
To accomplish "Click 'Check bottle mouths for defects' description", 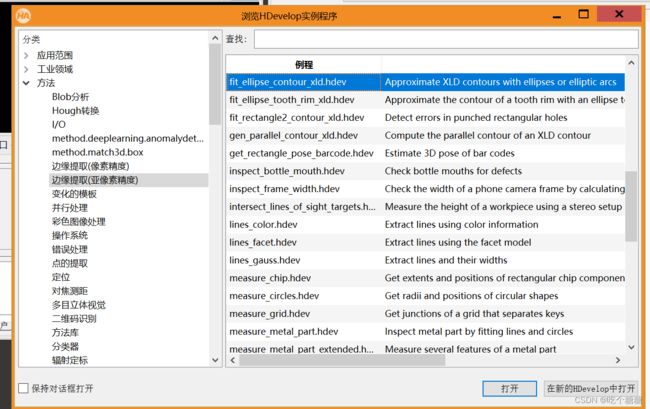I will pos(453,171).
